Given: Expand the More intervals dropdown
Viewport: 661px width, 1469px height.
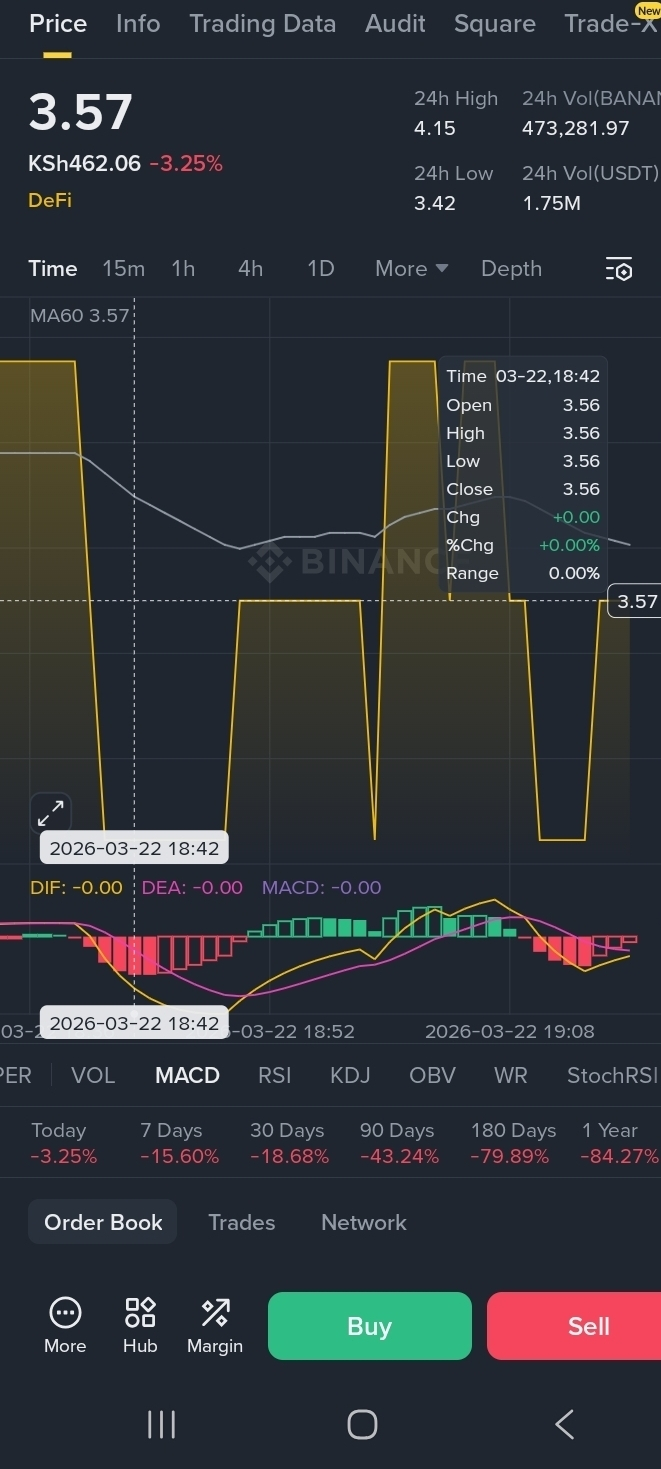Looking at the screenshot, I should coord(411,269).
